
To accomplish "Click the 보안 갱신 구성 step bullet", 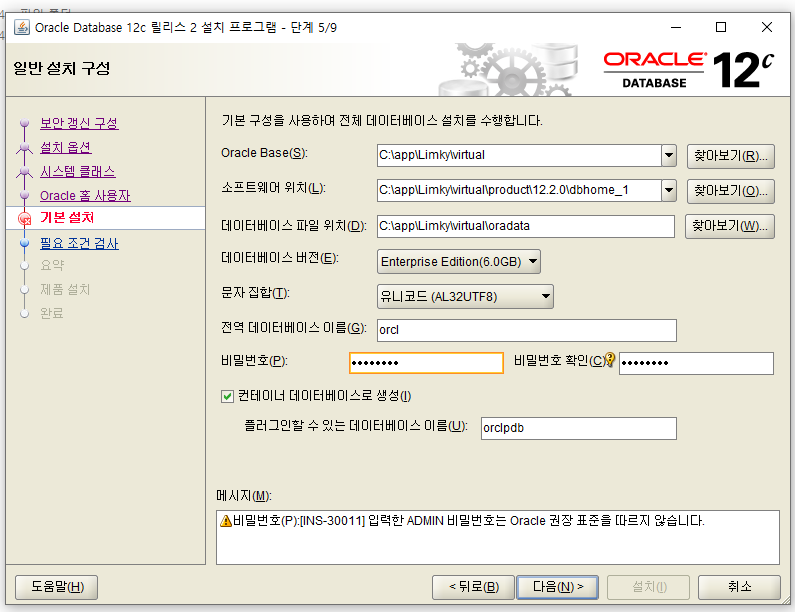I will (24, 123).
